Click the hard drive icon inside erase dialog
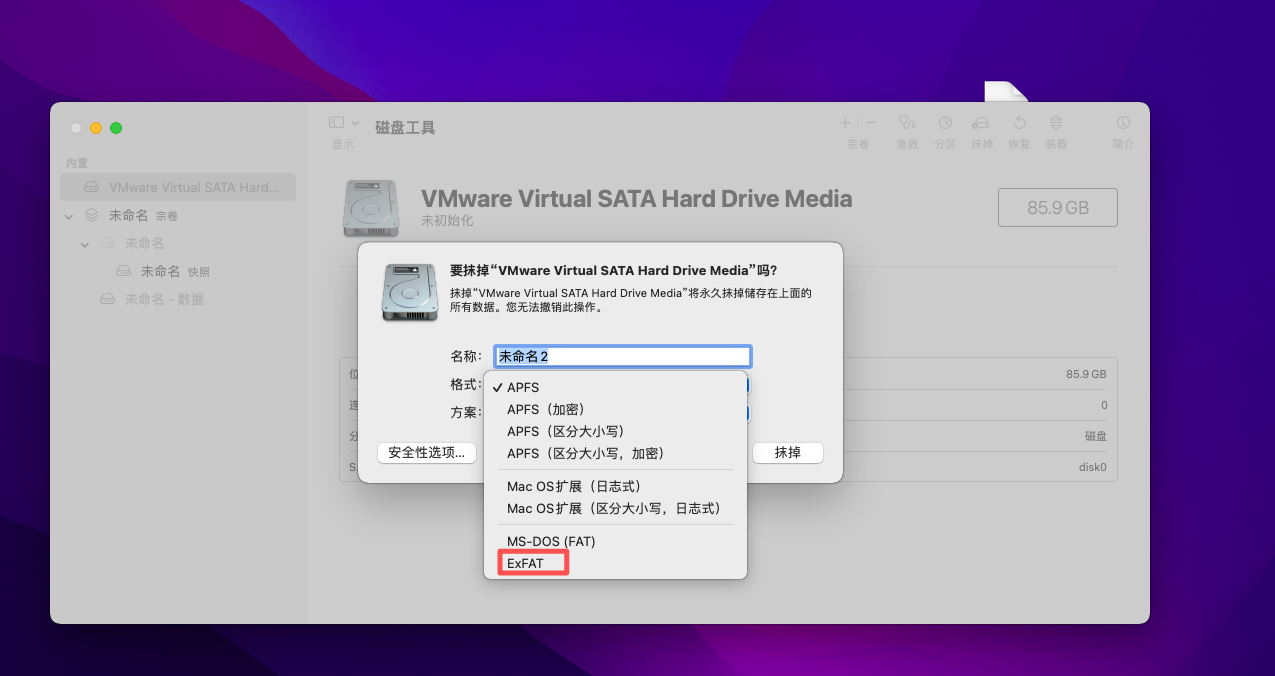The height and width of the screenshot is (676, 1275). pos(410,292)
